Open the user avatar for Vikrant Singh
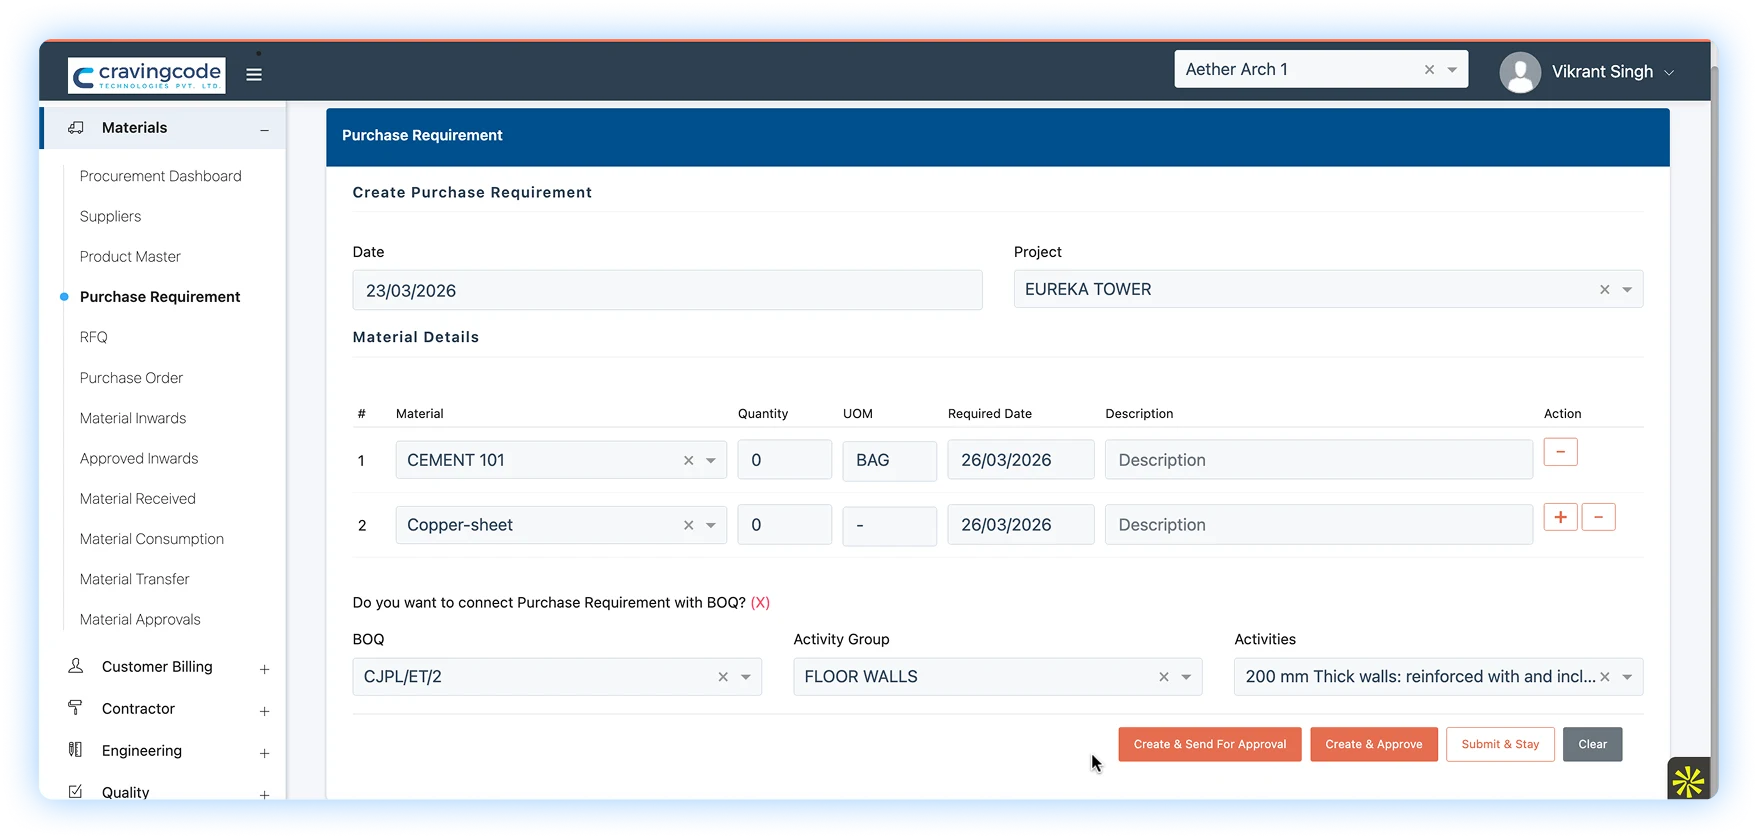The image size is (1758, 839). pyautogui.click(x=1520, y=72)
